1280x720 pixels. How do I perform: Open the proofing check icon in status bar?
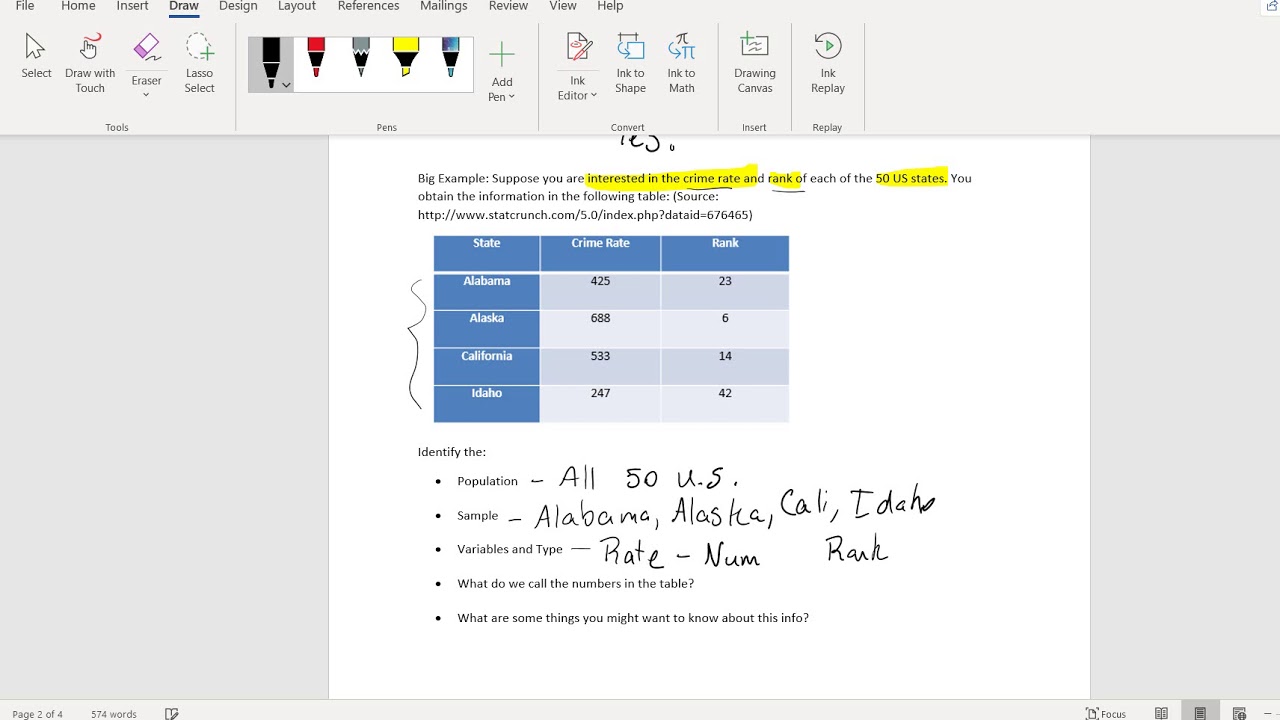172,714
